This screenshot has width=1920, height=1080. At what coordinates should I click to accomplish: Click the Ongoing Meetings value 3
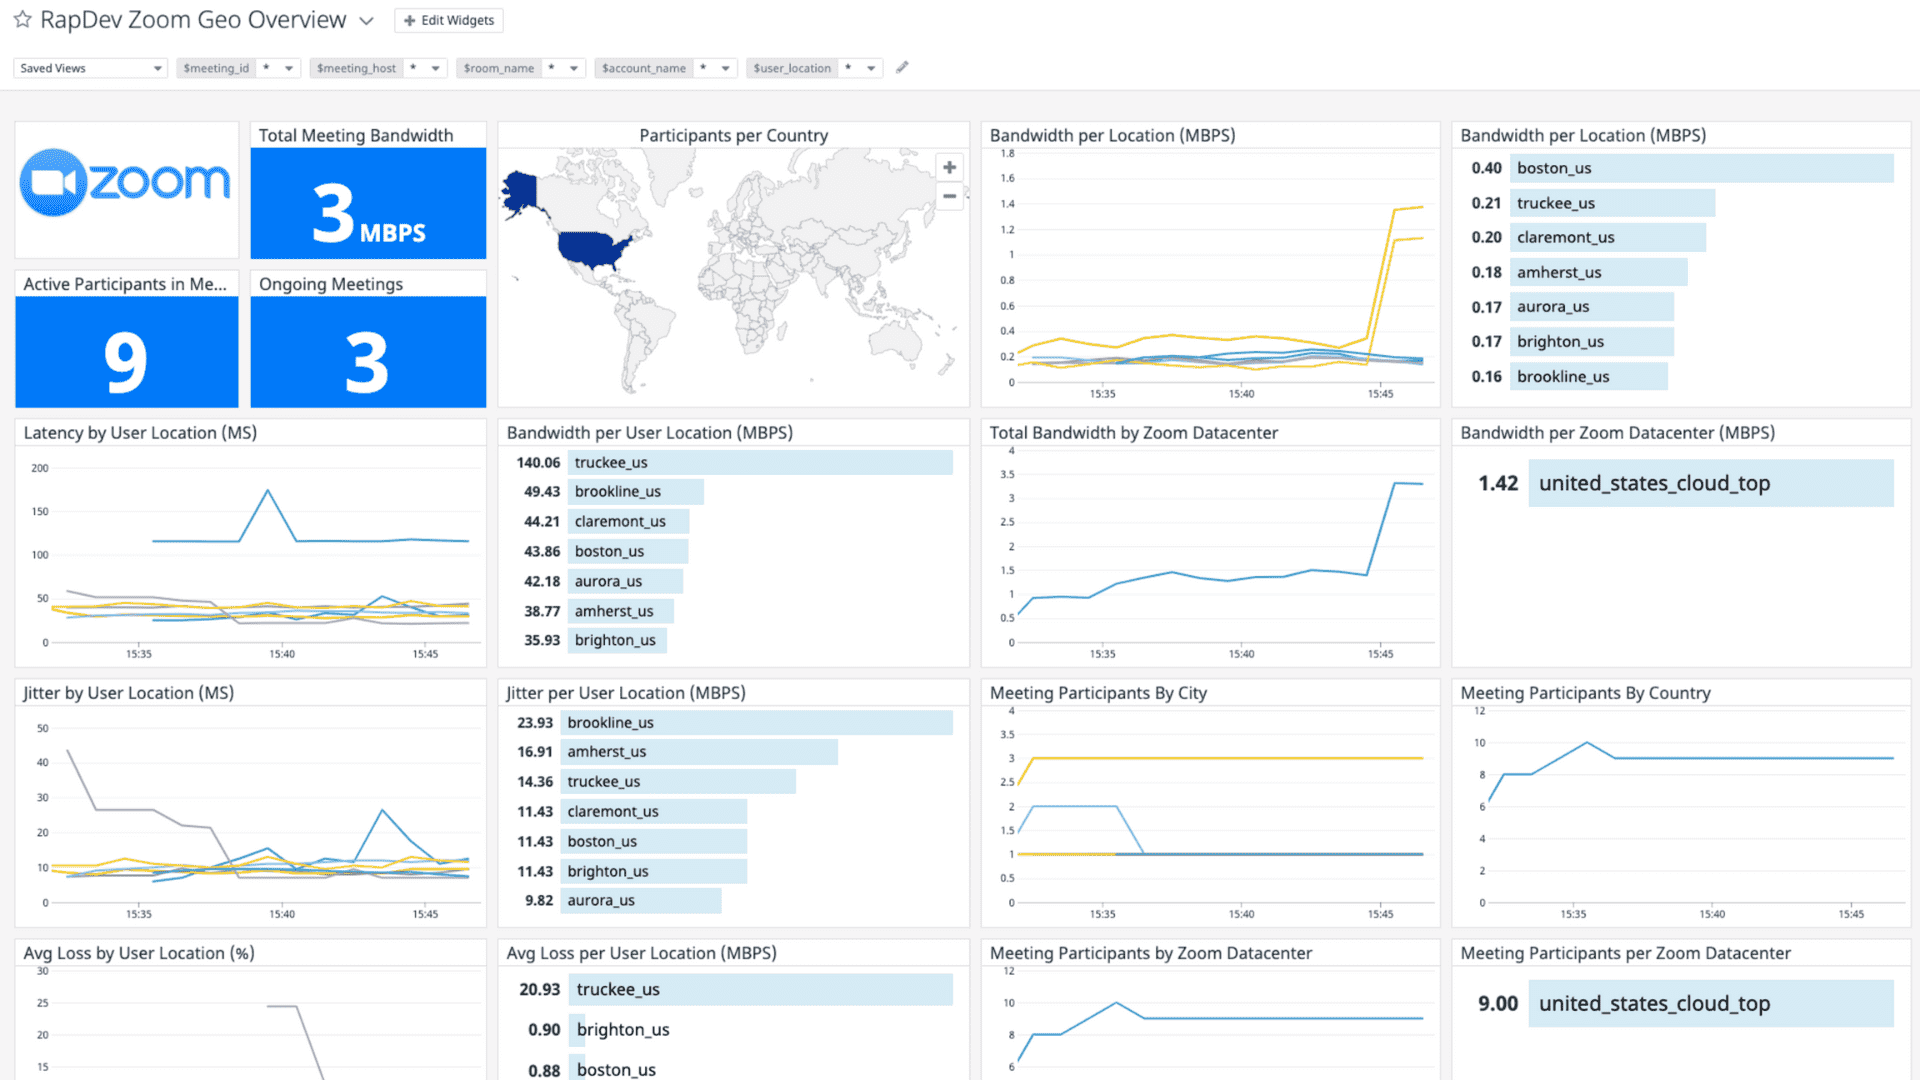(367, 361)
